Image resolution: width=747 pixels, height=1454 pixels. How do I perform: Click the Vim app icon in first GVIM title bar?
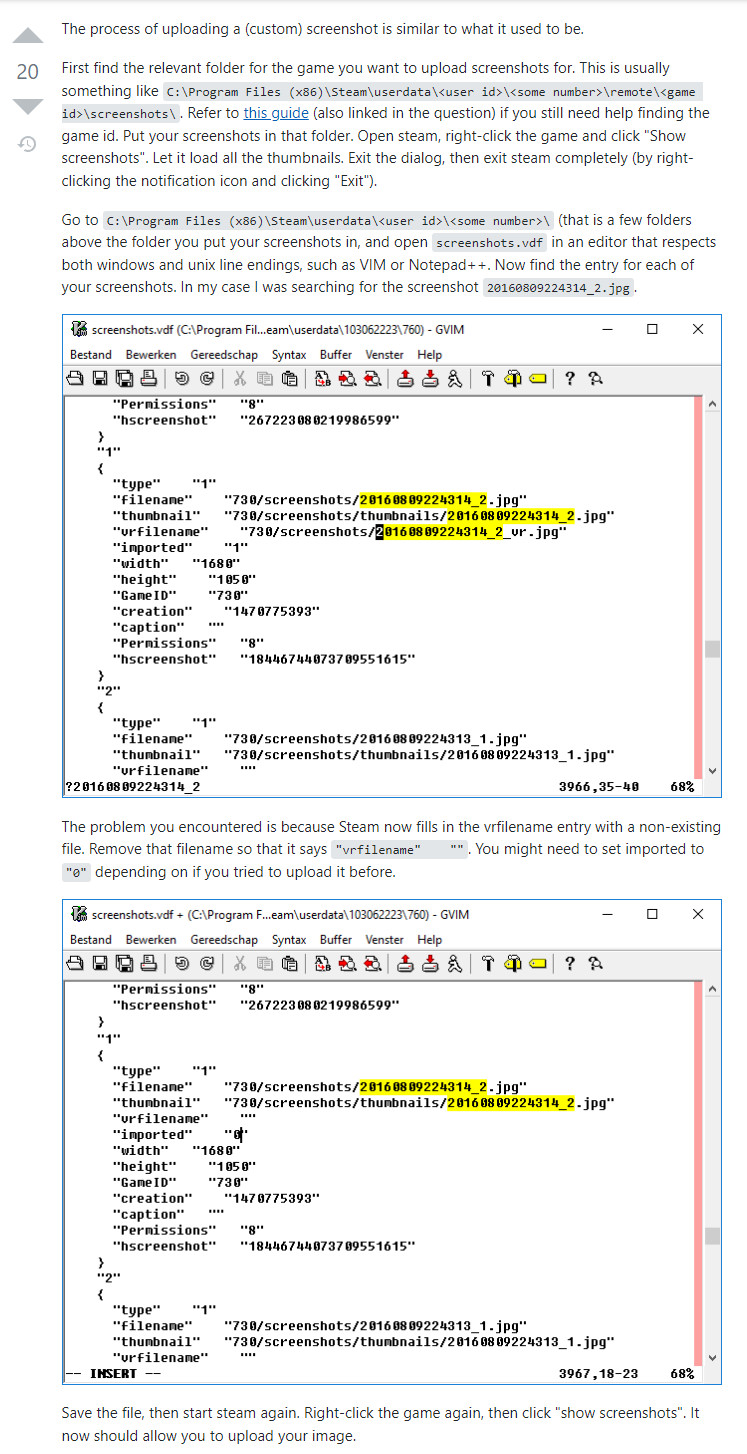click(79, 328)
